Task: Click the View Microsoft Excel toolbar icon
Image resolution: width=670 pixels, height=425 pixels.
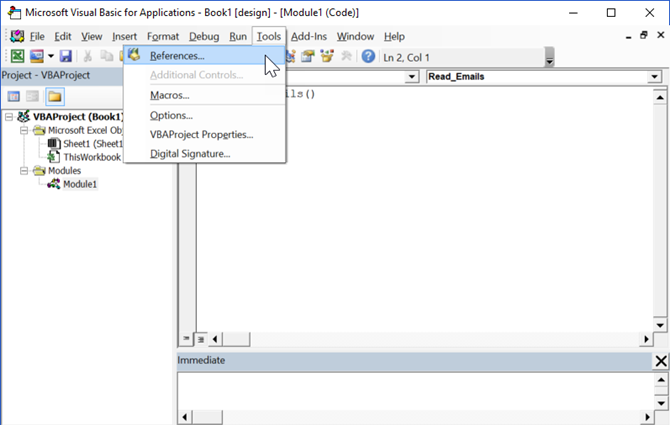Action: click(17, 57)
